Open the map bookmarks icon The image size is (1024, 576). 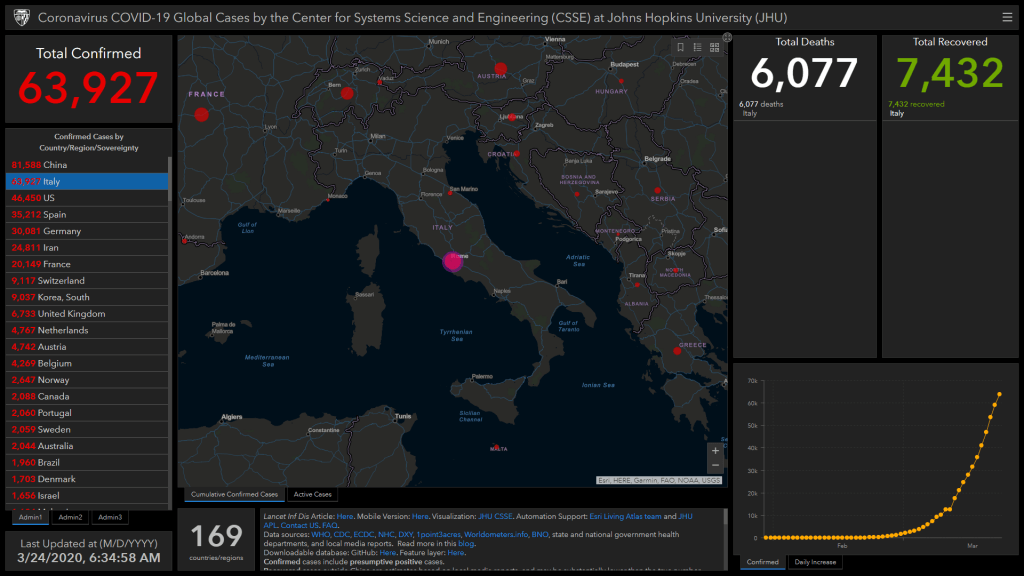pyautogui.click(x=680, y=48)
